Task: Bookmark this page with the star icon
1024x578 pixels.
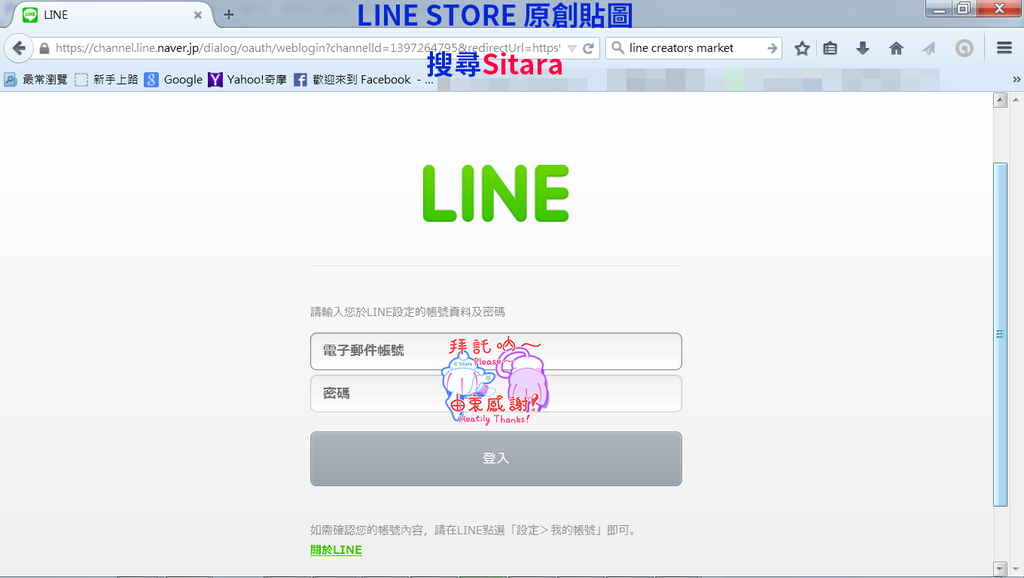Action: [802, 48]
